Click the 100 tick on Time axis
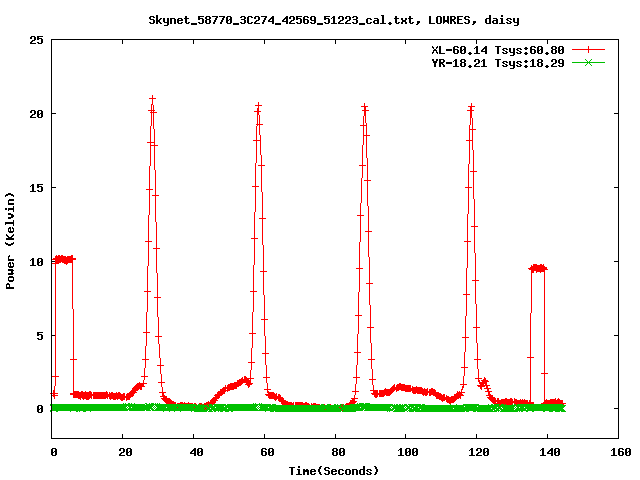640x480 pixels. [408, 452]
